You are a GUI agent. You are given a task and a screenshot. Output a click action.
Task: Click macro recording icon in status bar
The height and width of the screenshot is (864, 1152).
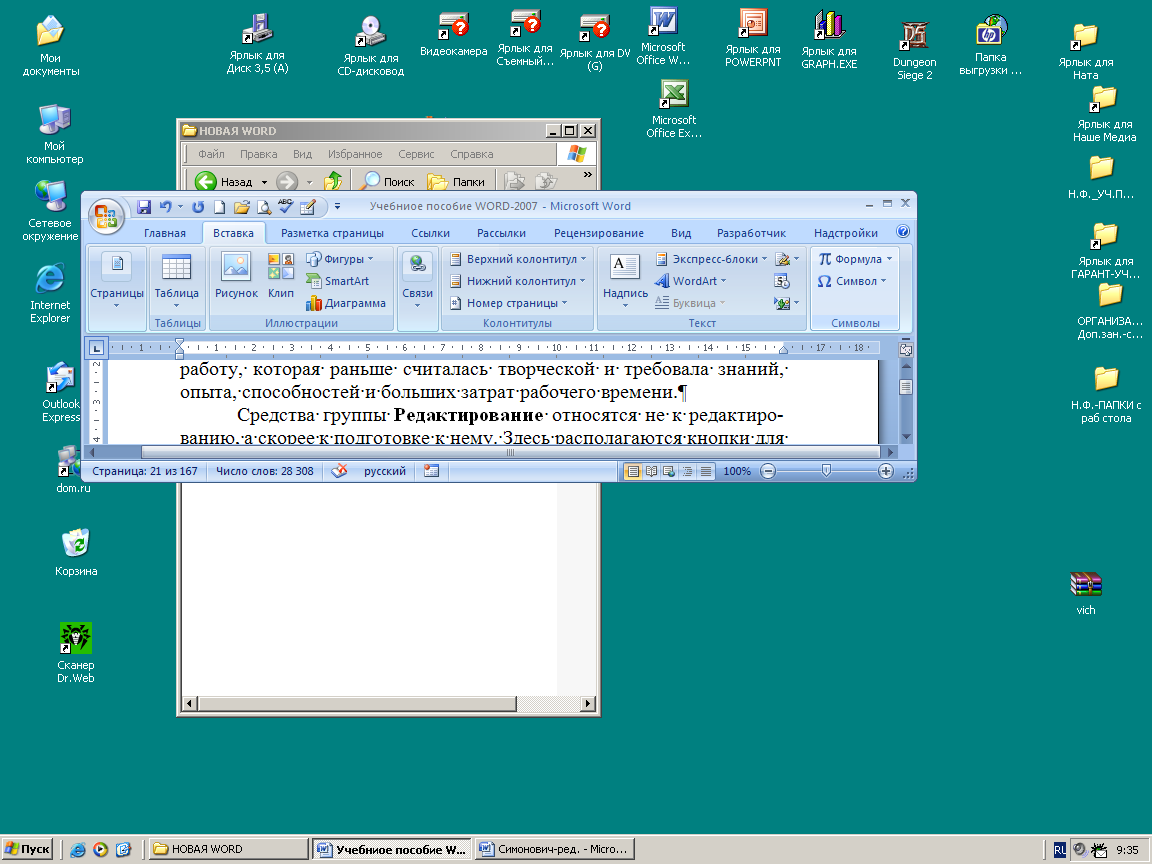point(431,471)
